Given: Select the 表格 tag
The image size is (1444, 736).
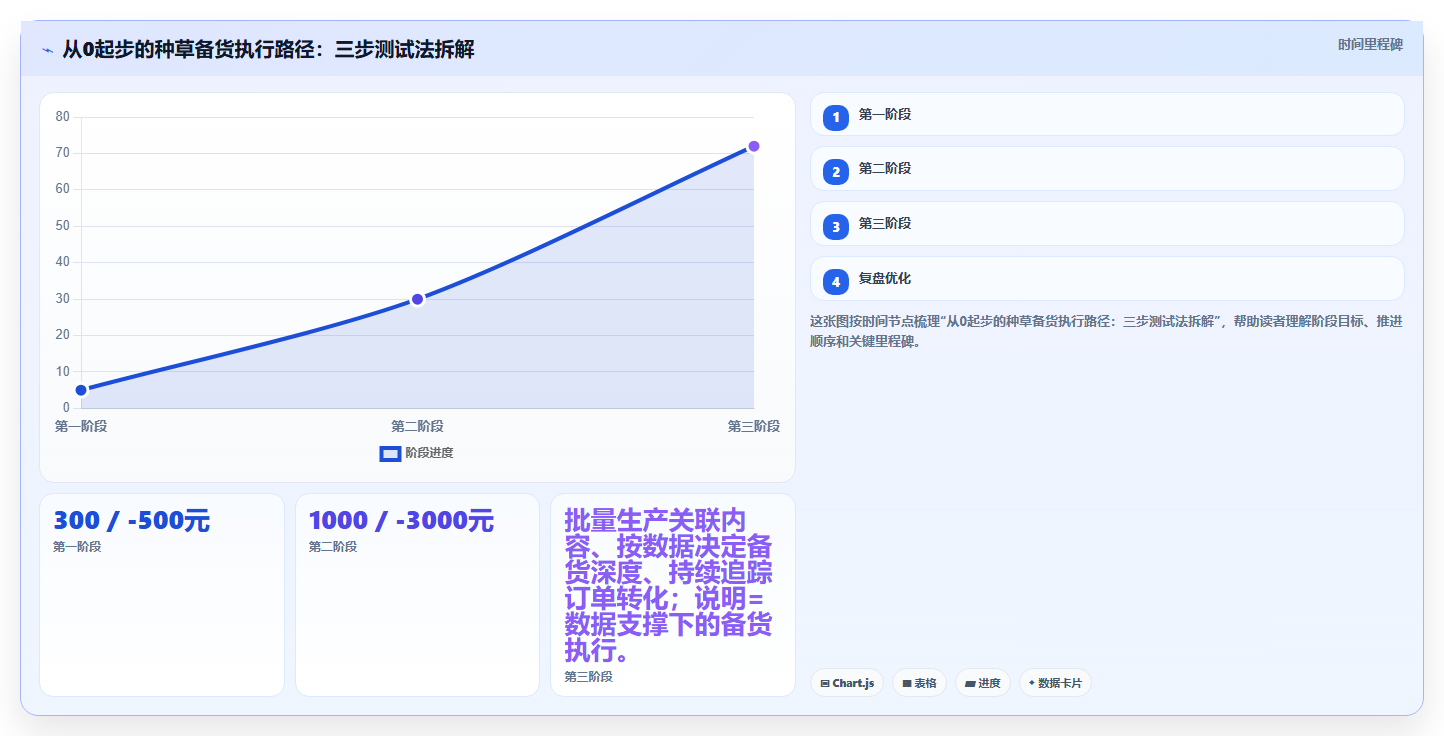Looking at the screenshot, I should coord(919,683).
